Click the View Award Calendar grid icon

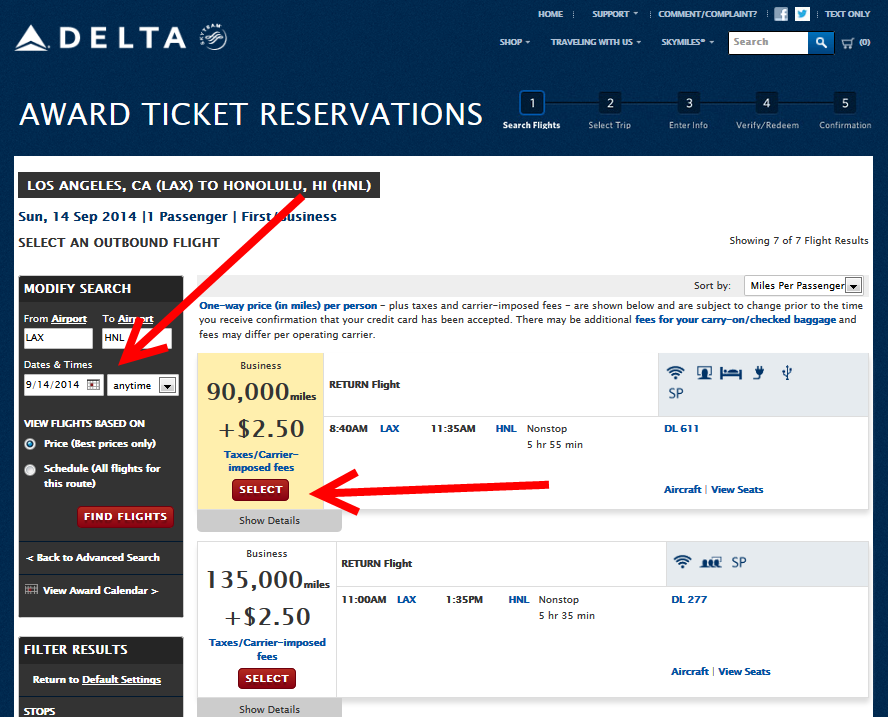tap(31, 590)
